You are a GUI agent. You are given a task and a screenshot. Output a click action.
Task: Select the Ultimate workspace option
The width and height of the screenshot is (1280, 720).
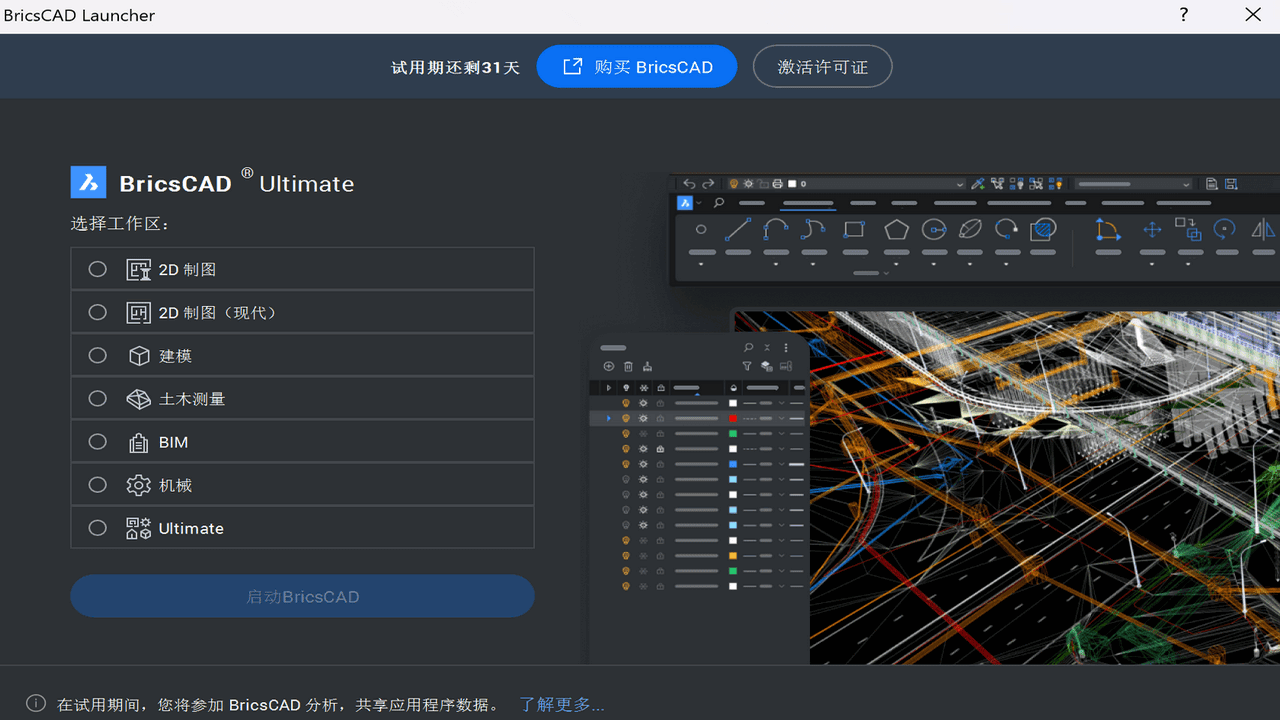(97, 527)
